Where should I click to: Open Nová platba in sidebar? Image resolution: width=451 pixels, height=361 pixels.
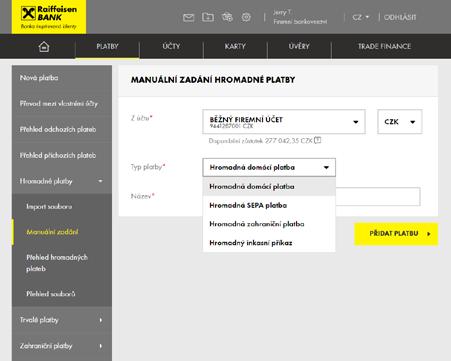62,78
